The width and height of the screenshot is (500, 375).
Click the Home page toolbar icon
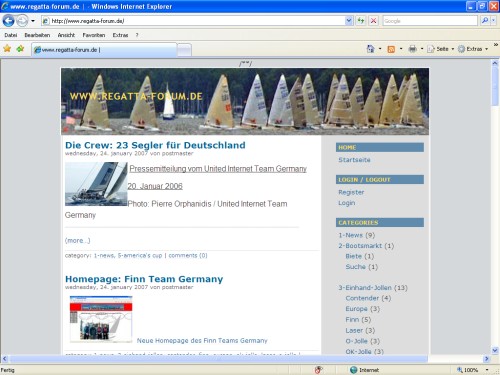pyautogui.click(x=370, y=49)
